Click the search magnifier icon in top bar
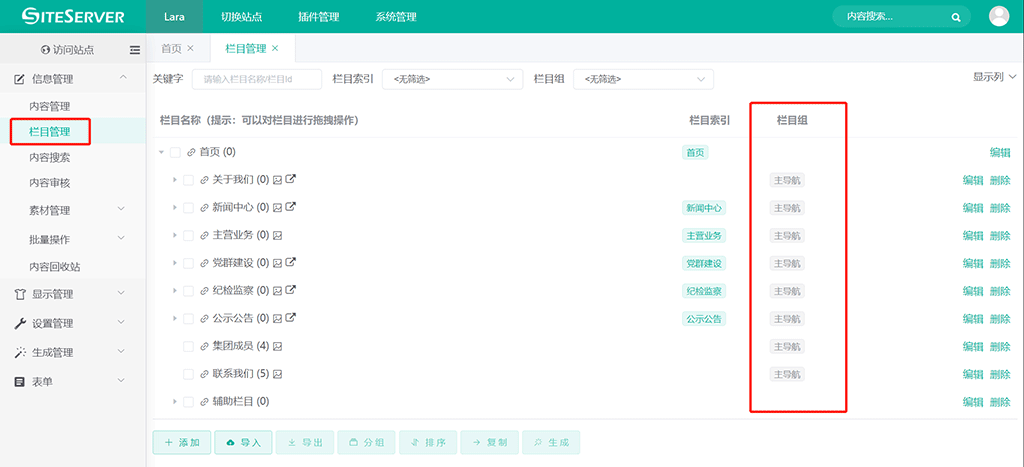Viewport: 1024px width, 467px height. click(x=956, y=17)
